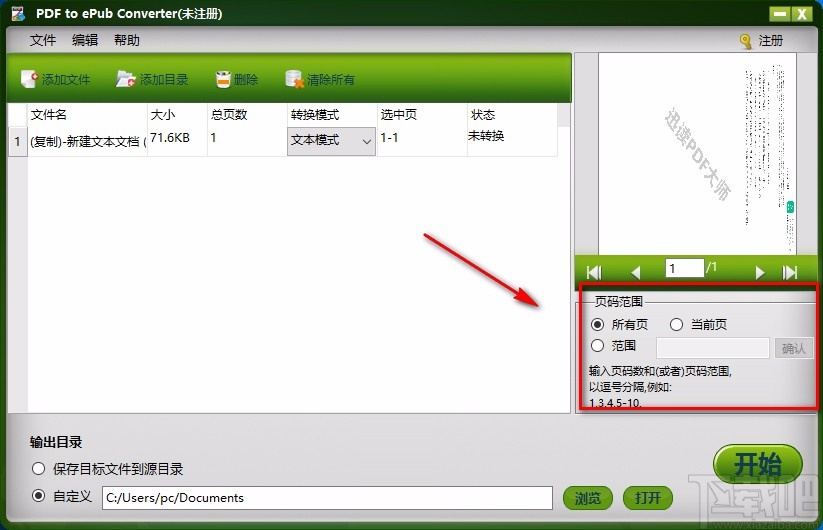Image resolution: width=823 pixels, height=530 pixels.
Task: Click the 文件名 column header
Action: coord(87,114)
